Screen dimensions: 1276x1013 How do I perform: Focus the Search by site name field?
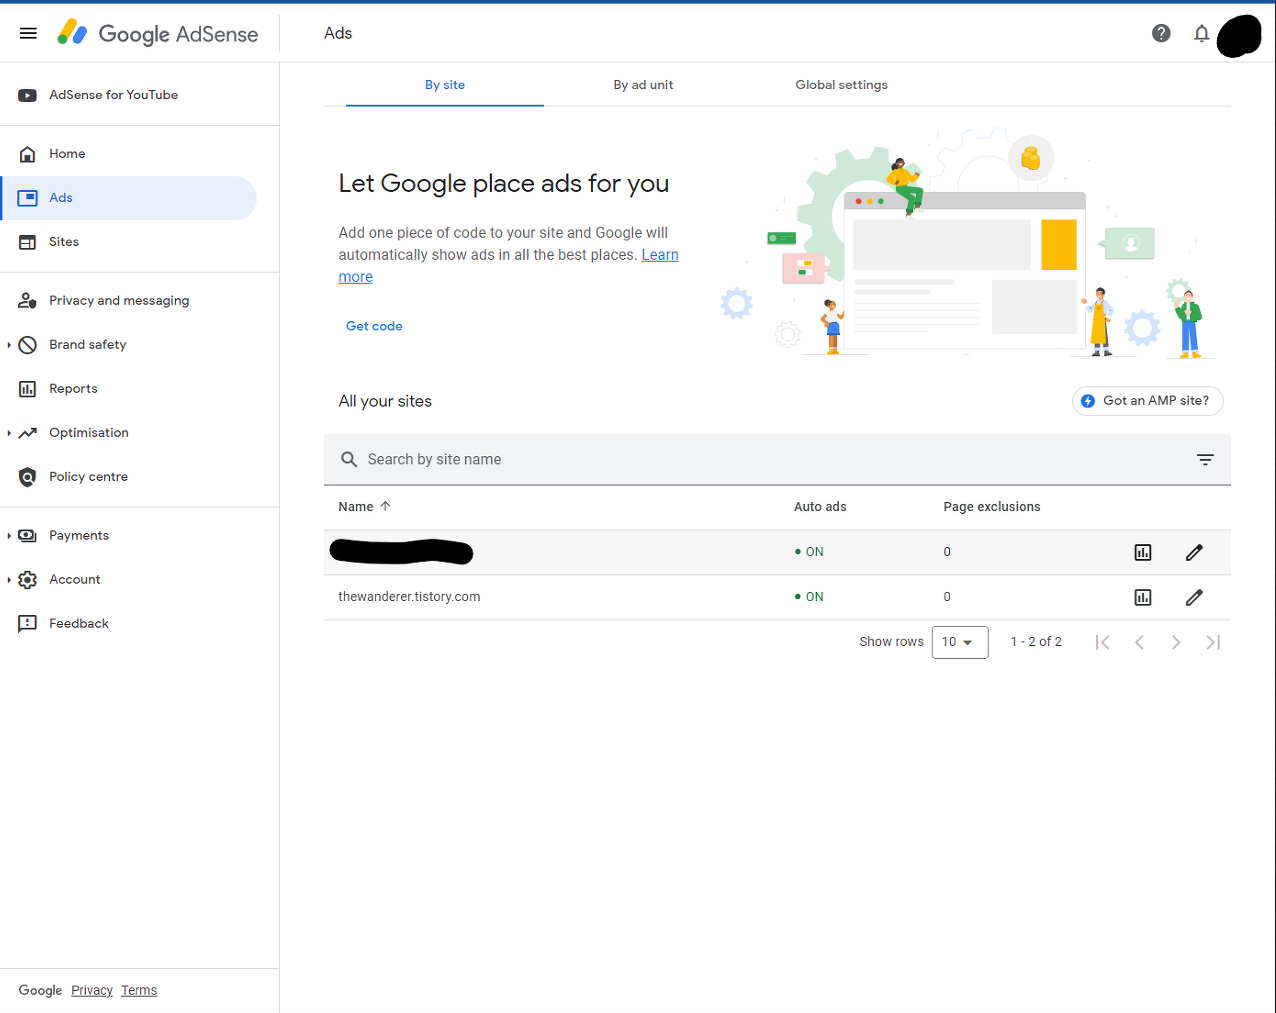[x=777, y=460]
